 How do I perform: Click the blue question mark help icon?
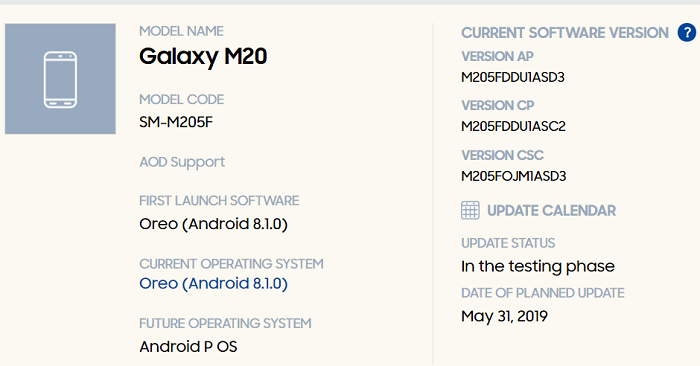(x=687, y=33)
